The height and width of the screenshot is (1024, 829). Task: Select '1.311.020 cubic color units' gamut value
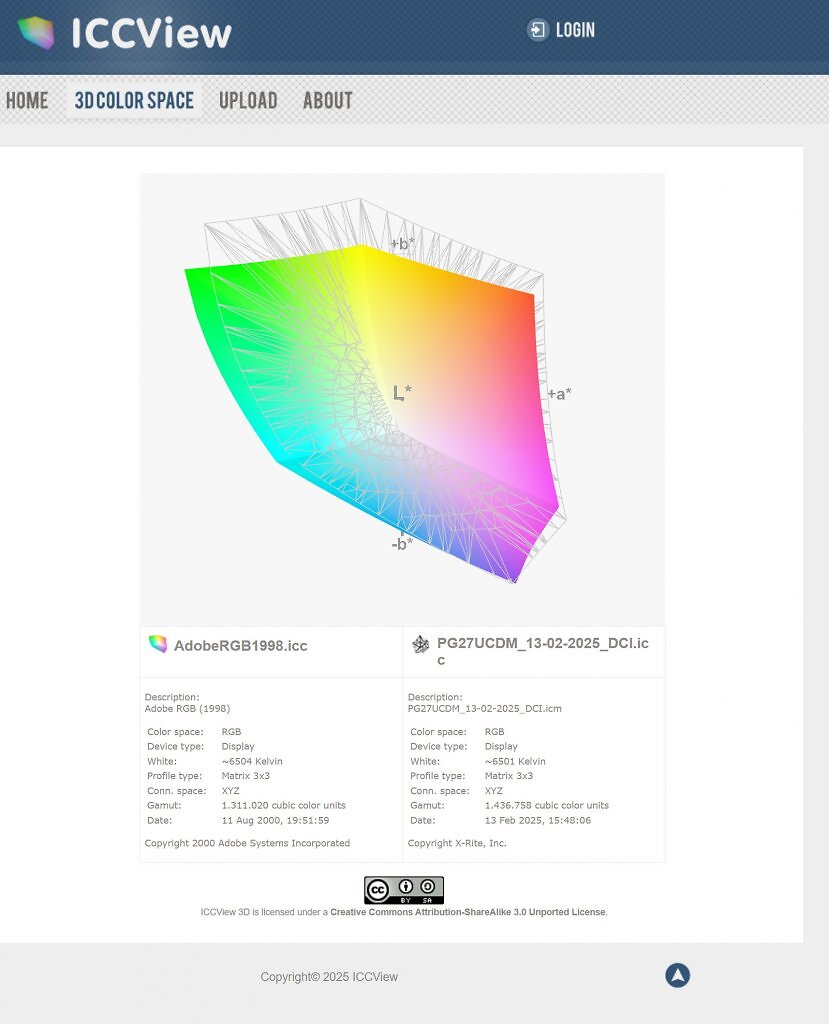pyautogui.click(x=284, y=805)
